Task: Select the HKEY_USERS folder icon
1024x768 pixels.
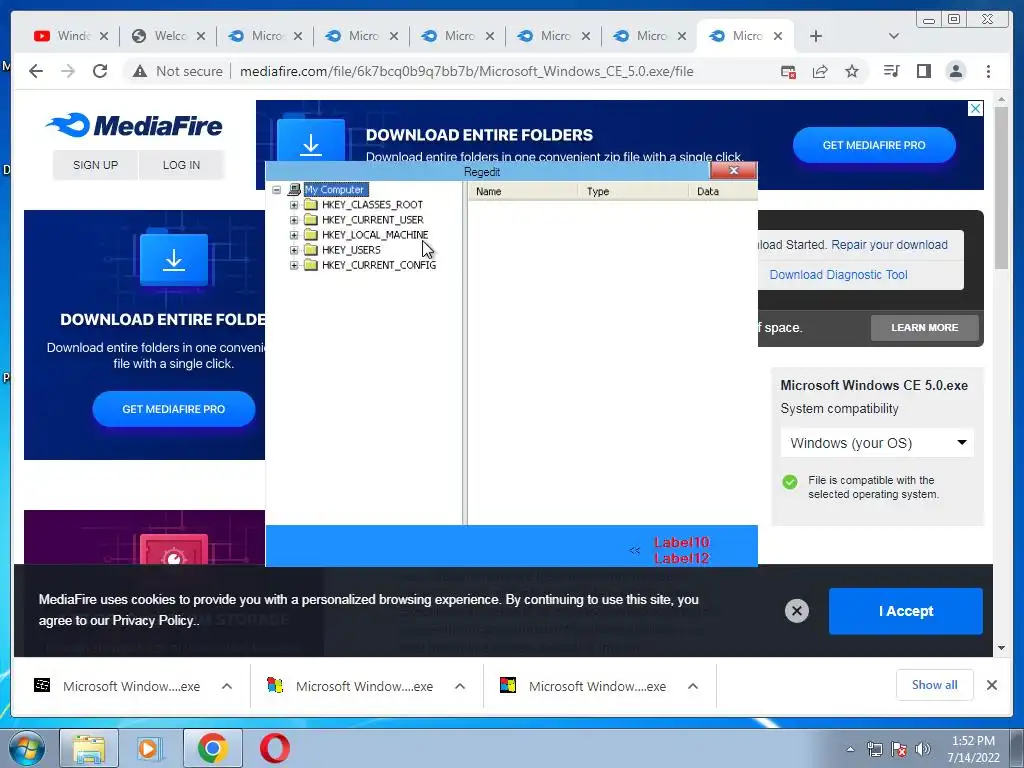Action: 311,250
